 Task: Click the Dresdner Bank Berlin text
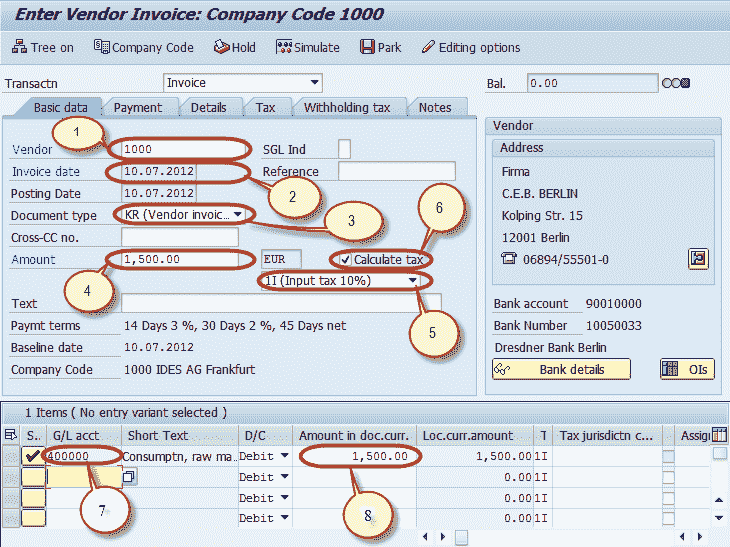[550, 347]
